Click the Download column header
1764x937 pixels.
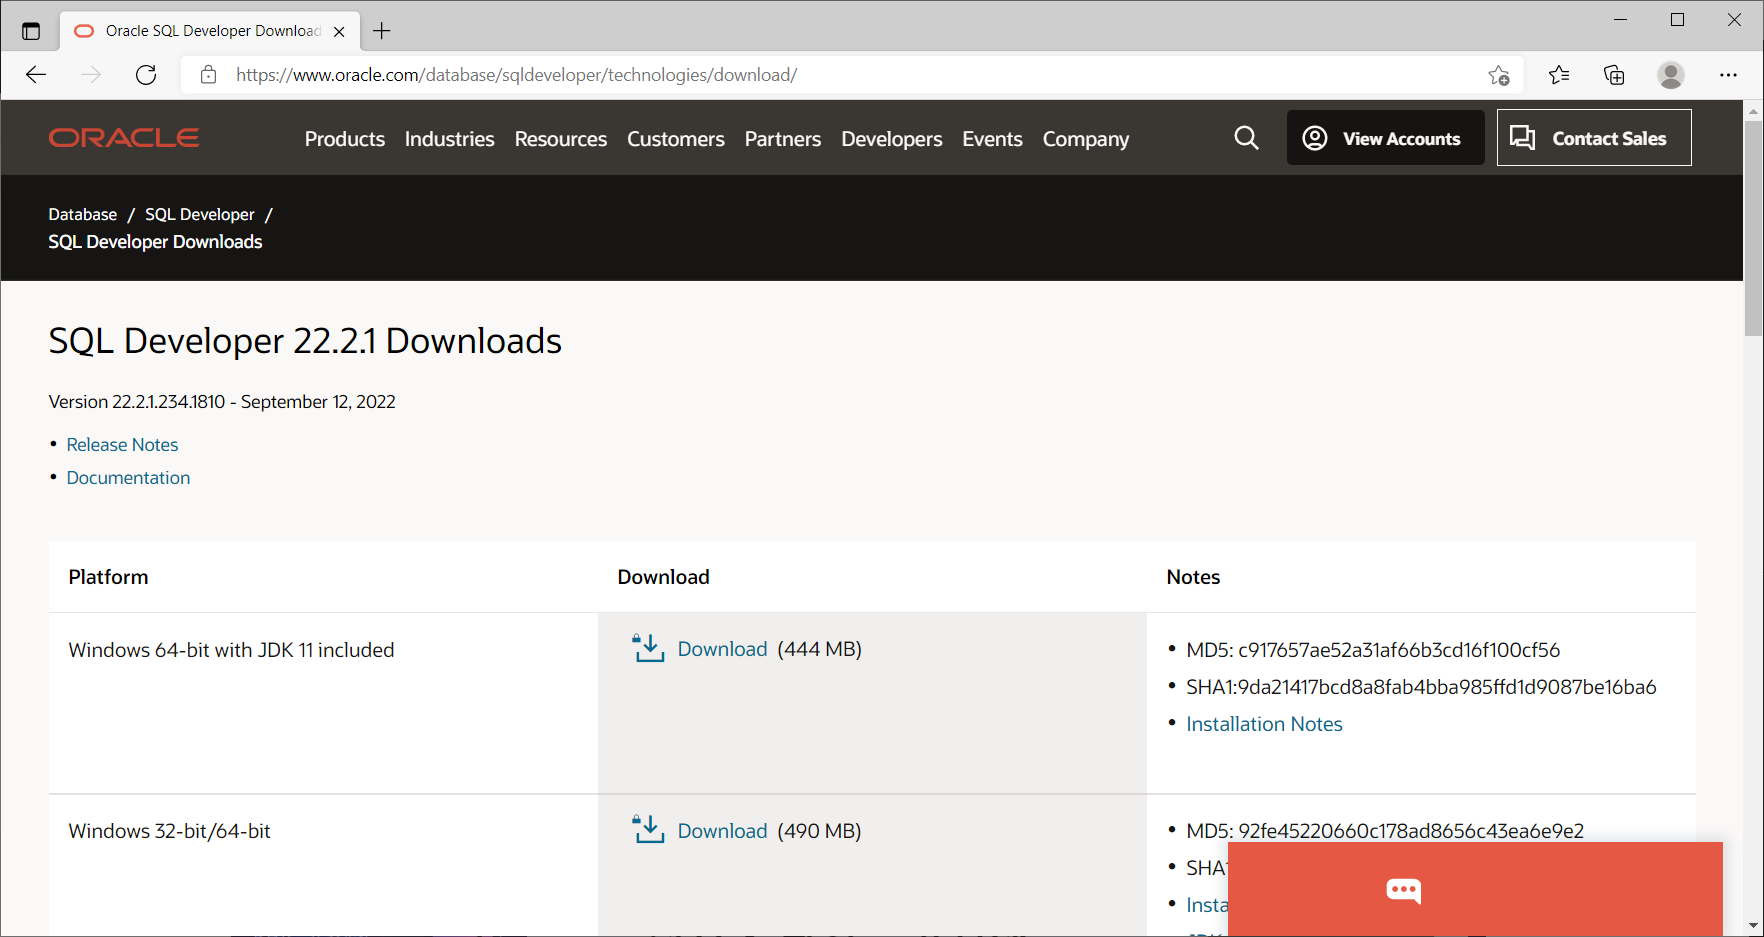663,577
